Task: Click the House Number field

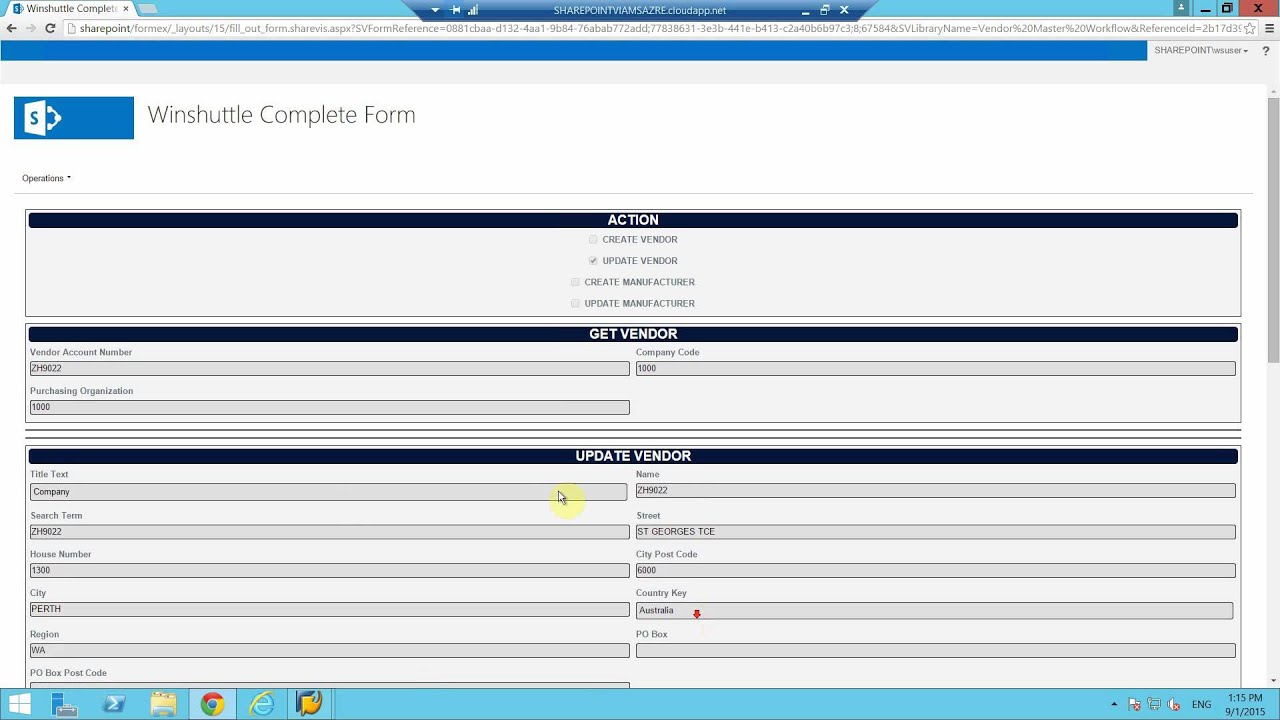Action: [329, 570]
